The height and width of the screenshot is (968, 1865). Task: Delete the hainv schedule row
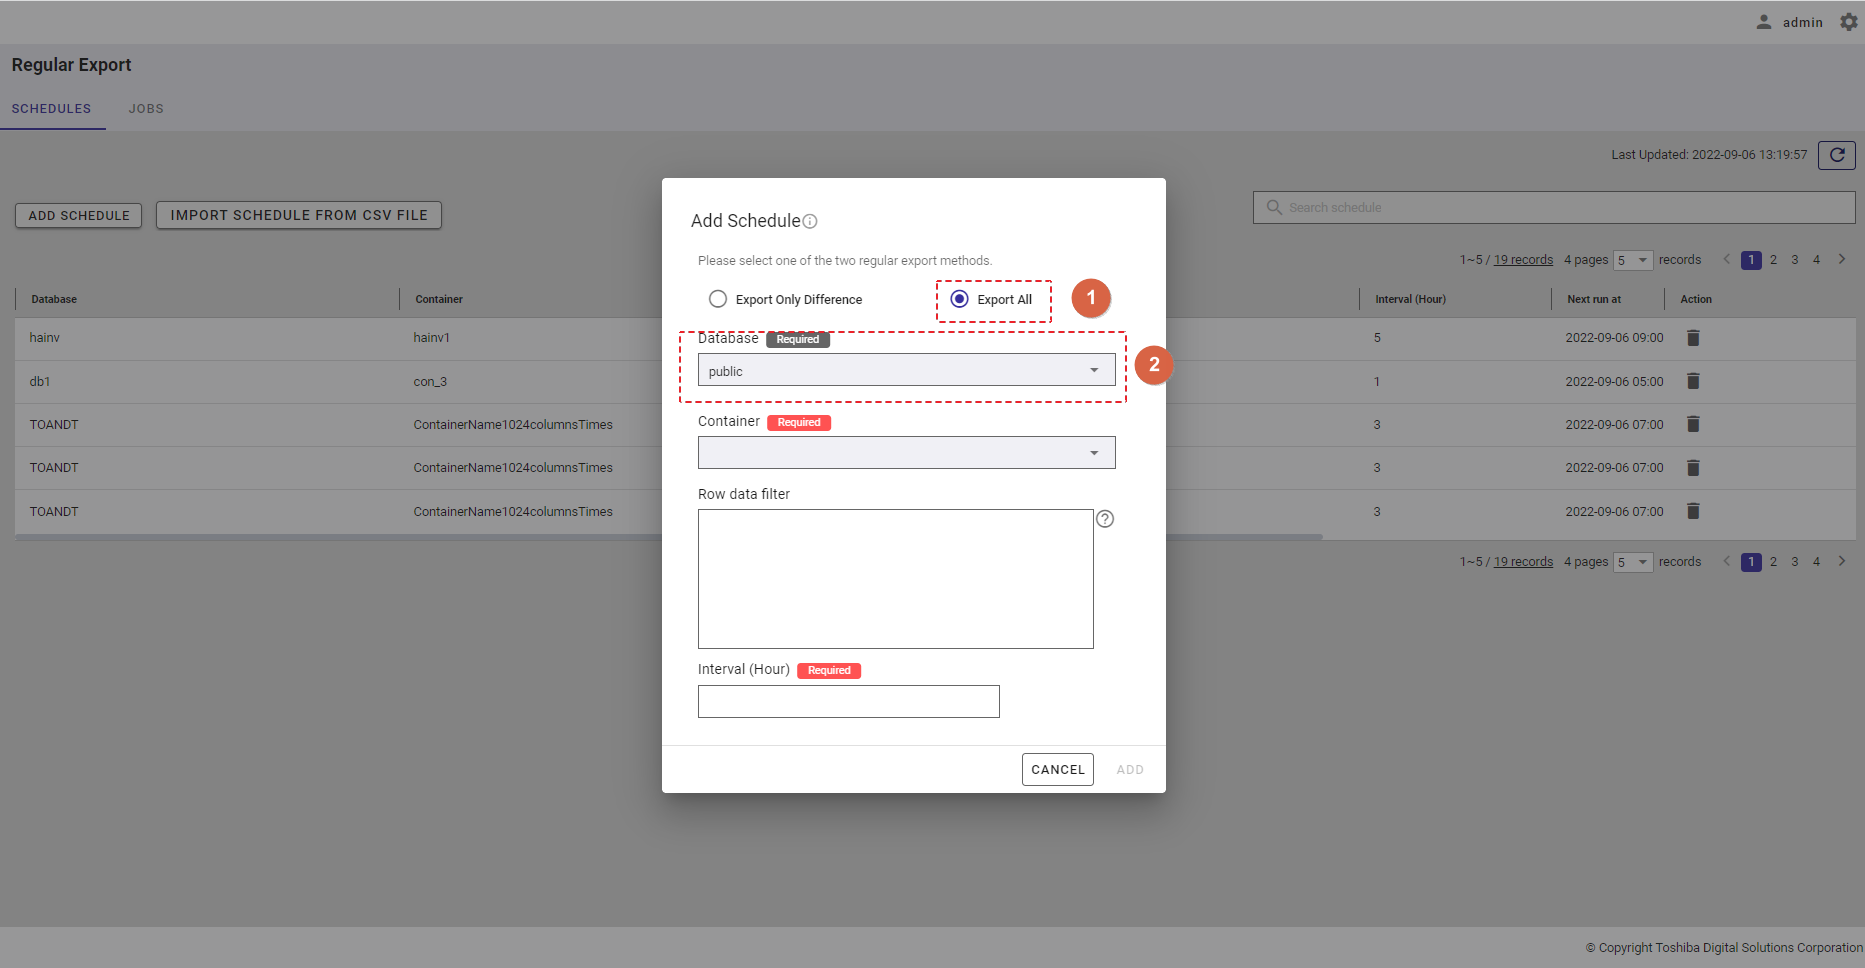pos(1693,338)
